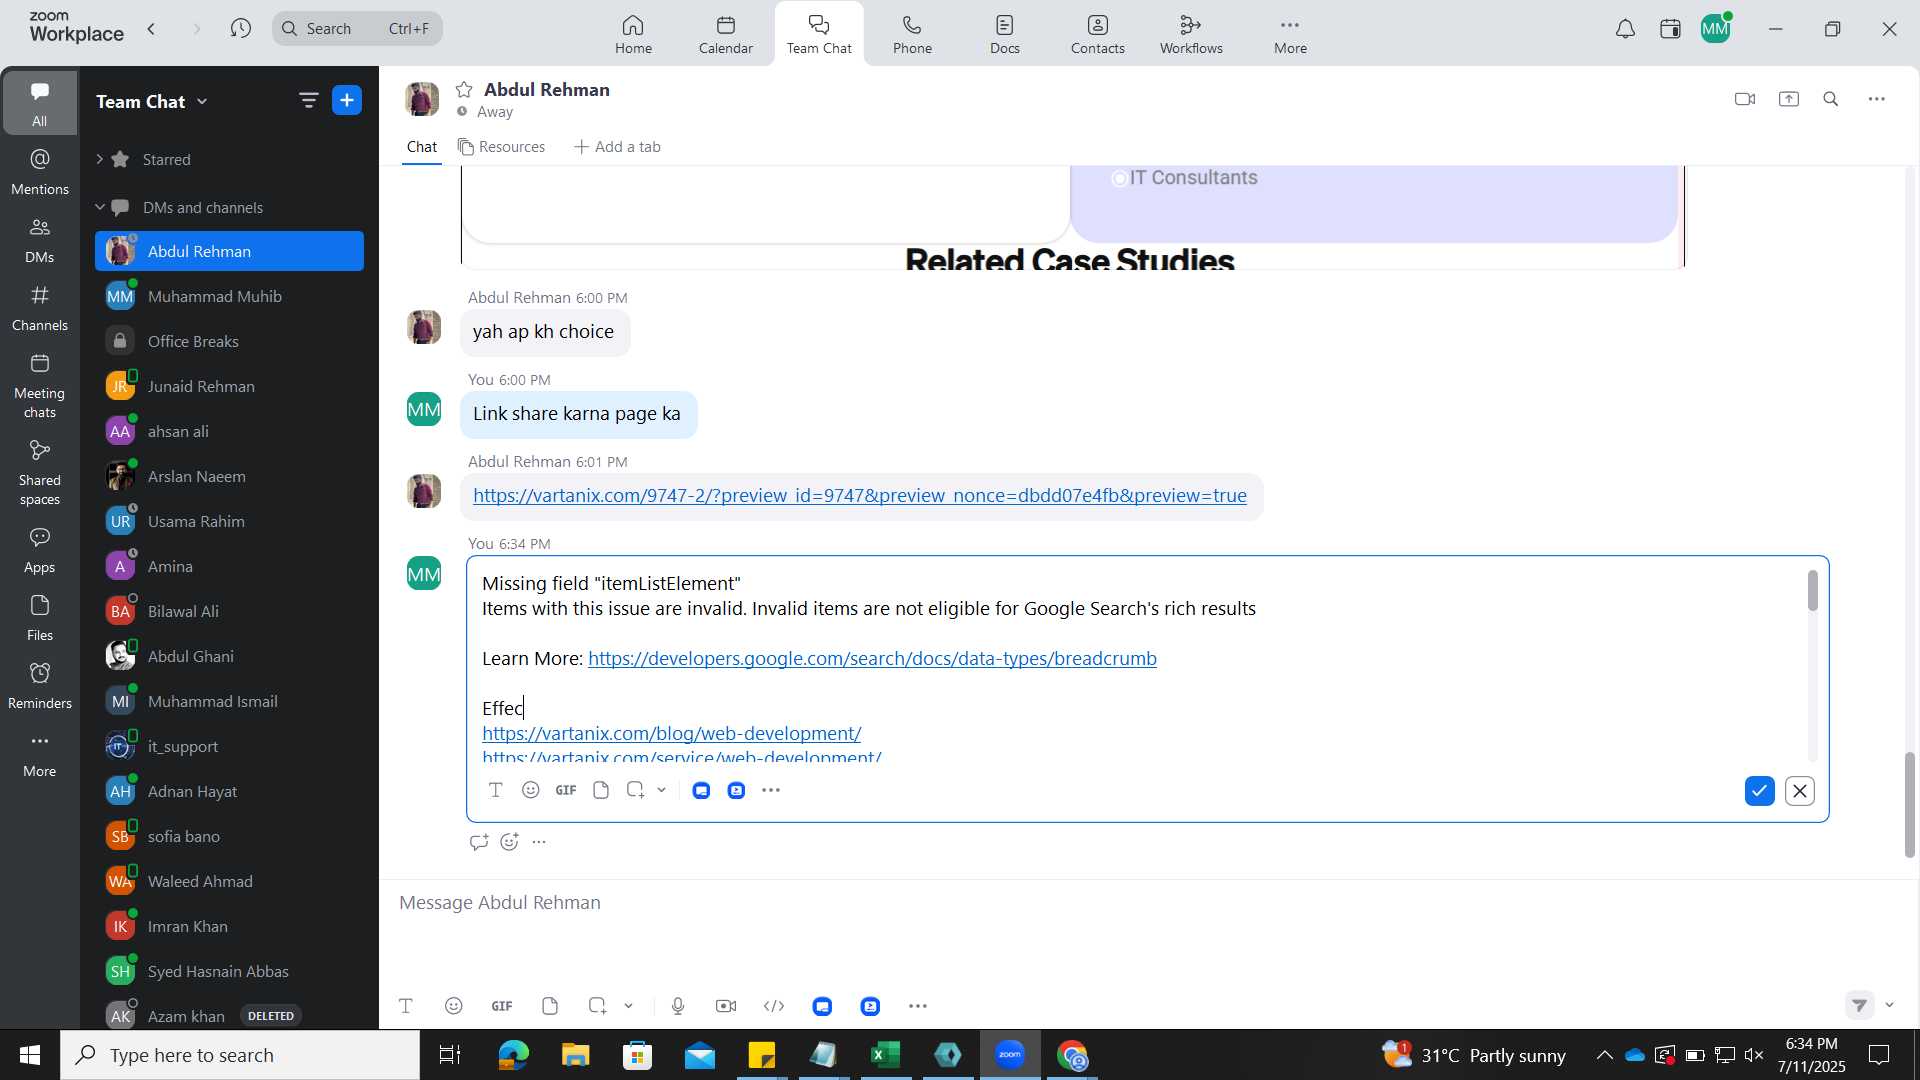Open the Docs tab
Viewport: 1920px width, 1080px height.
[x=1005, y=34]
